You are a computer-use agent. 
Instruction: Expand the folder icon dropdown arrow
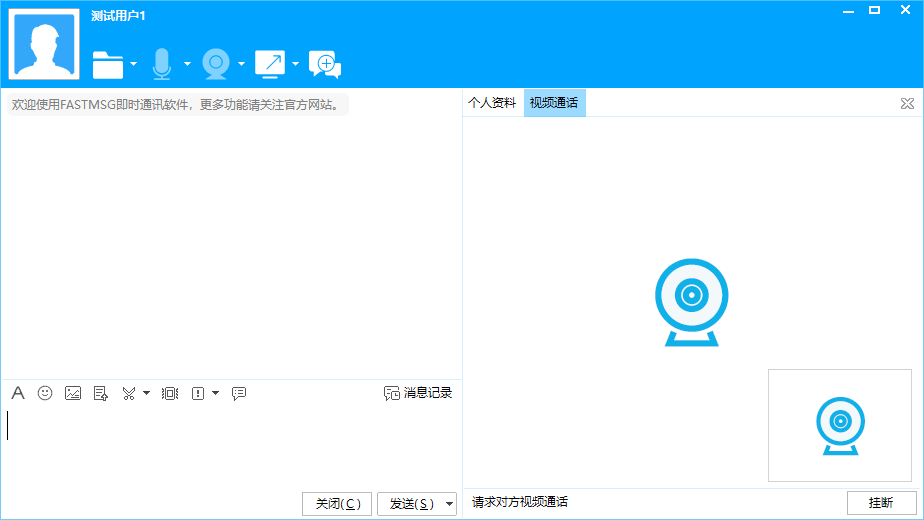(134, 64)
